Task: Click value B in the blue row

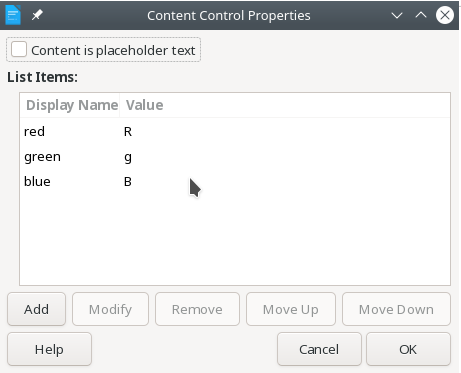Action: [128, 182]
